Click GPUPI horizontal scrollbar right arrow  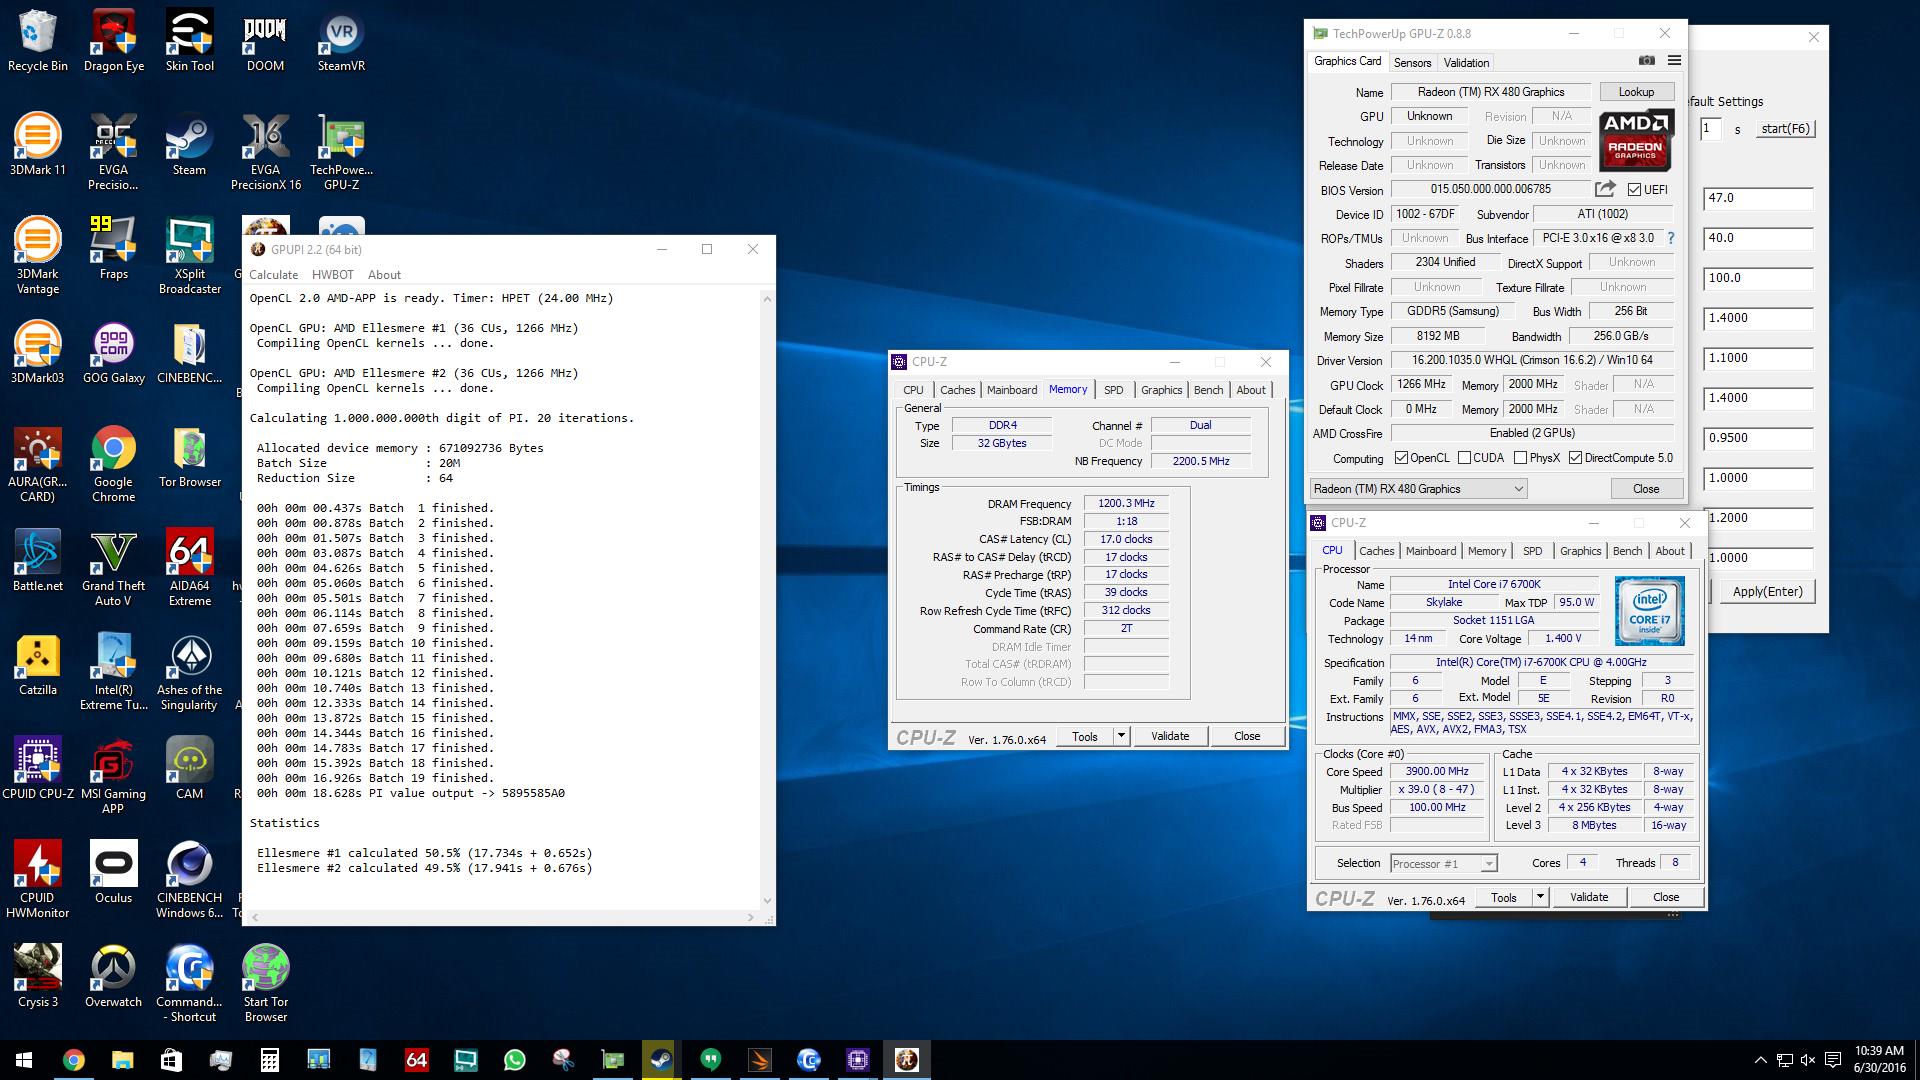coord(750,917)
